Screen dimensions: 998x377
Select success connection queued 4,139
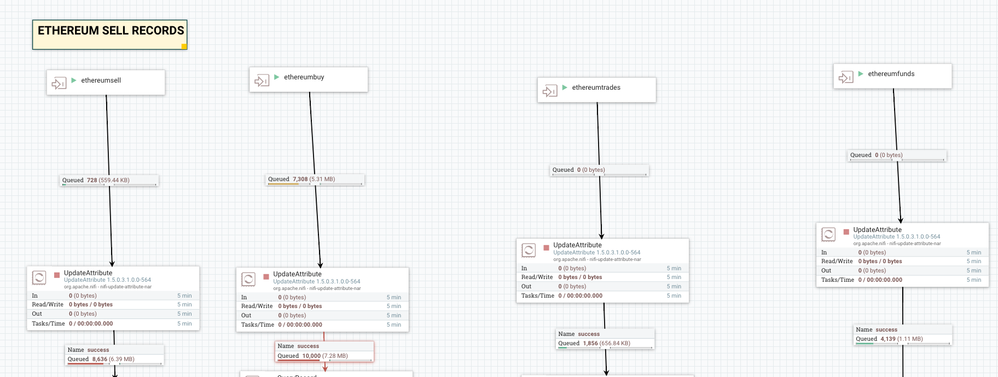point(903,335)
